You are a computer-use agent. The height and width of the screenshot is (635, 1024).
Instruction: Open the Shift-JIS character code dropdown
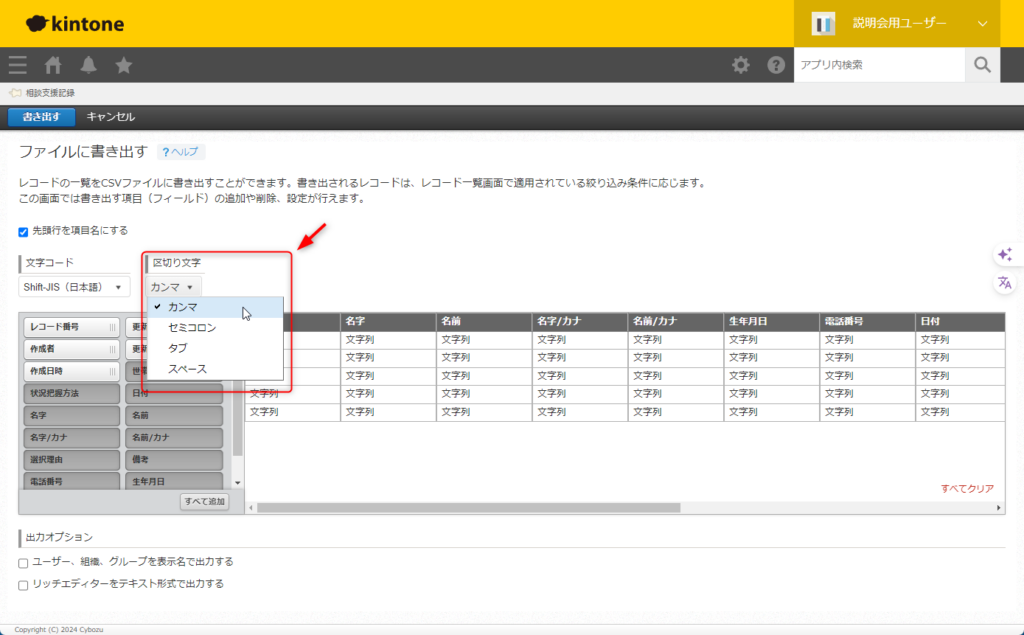(x=75, y=287)
